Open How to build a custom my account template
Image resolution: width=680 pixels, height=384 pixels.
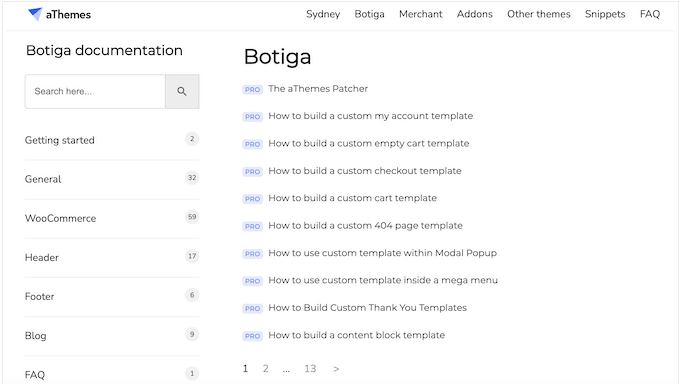pos(370,116)
